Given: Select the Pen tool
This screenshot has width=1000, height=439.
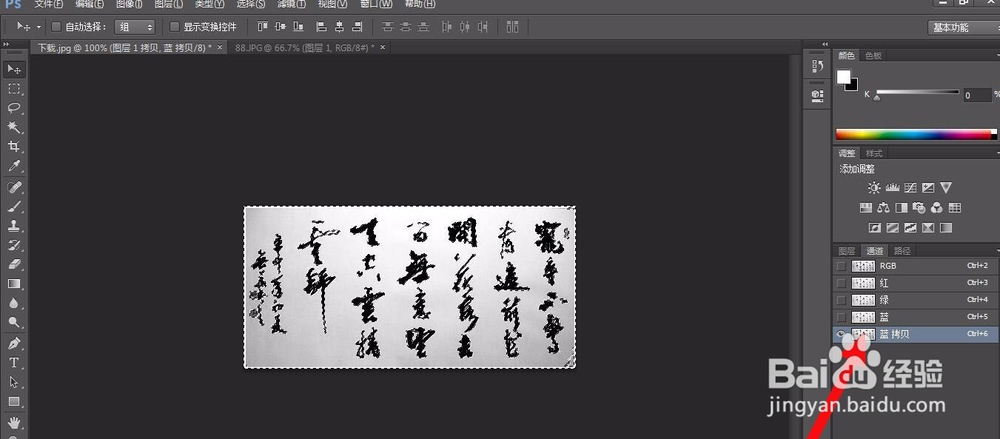Looking at the screenshot, I should pyautogui.click(x=14, y=344).
